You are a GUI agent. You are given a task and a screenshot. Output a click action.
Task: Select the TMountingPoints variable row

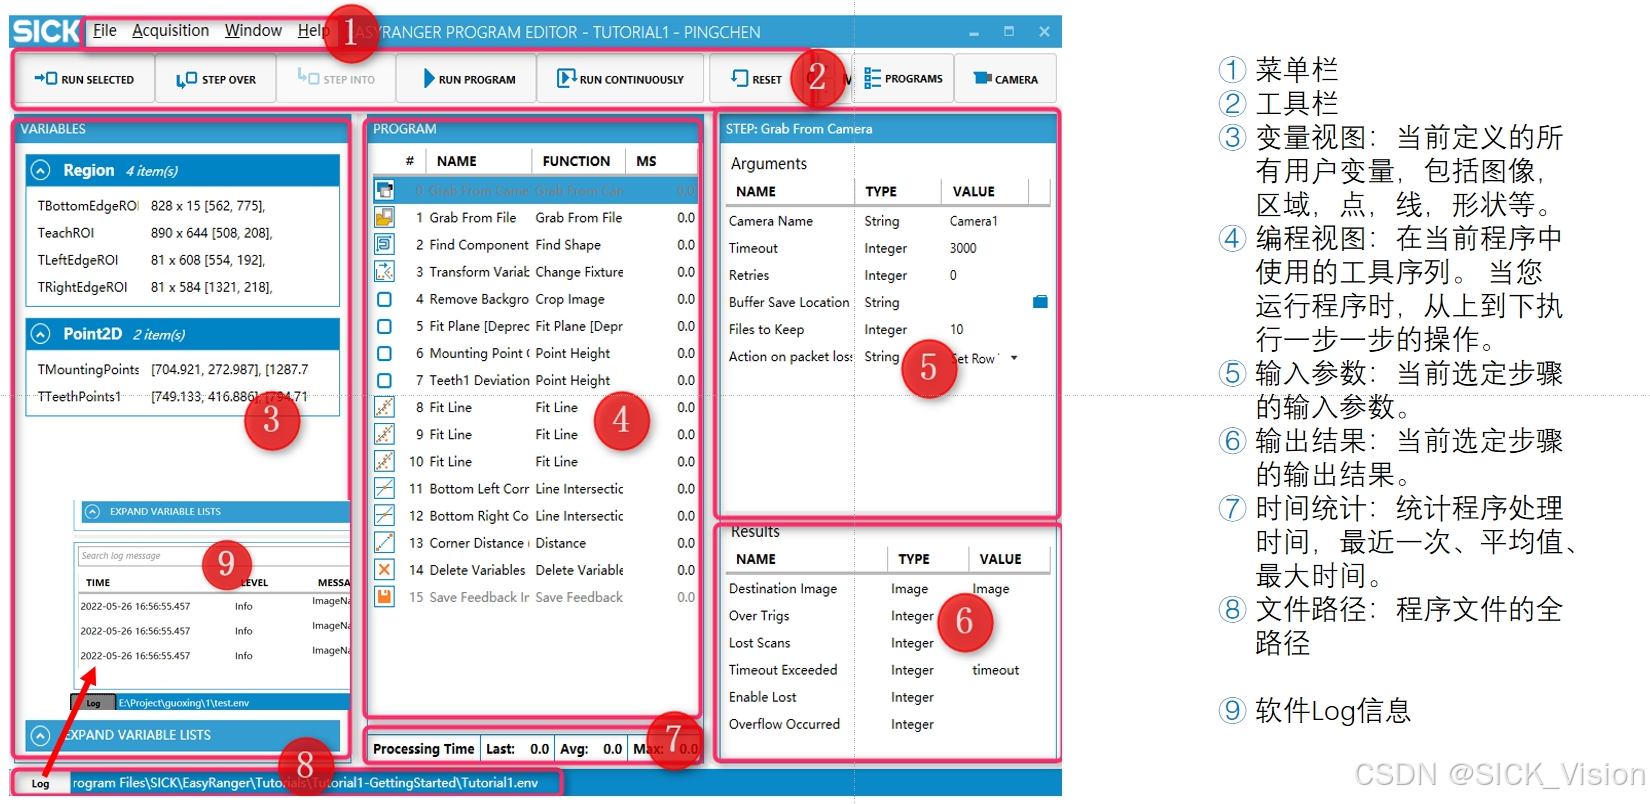click(183, 369)
